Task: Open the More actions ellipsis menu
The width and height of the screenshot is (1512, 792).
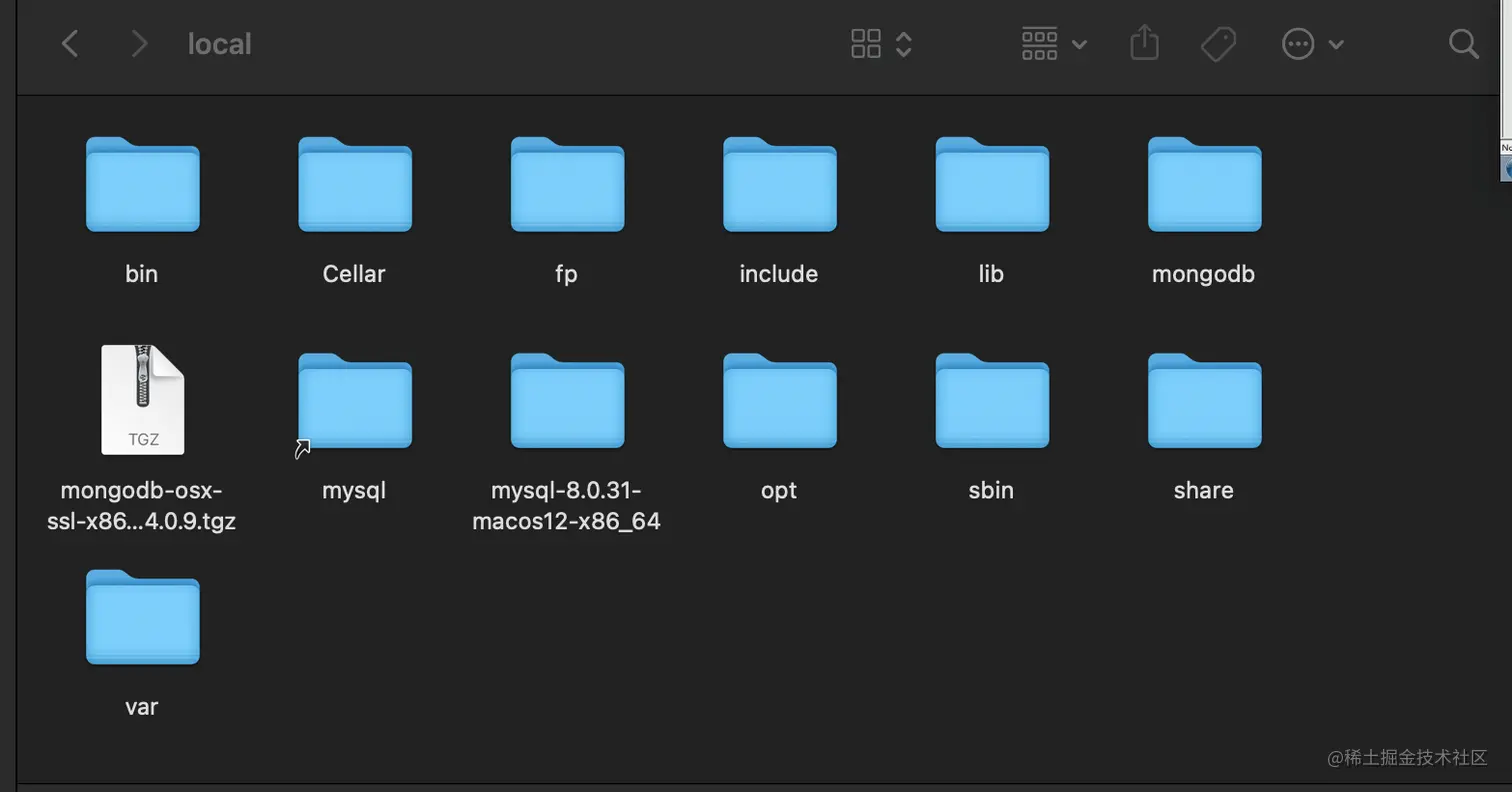Action: pyautogui.click(x=1313, y=44)
